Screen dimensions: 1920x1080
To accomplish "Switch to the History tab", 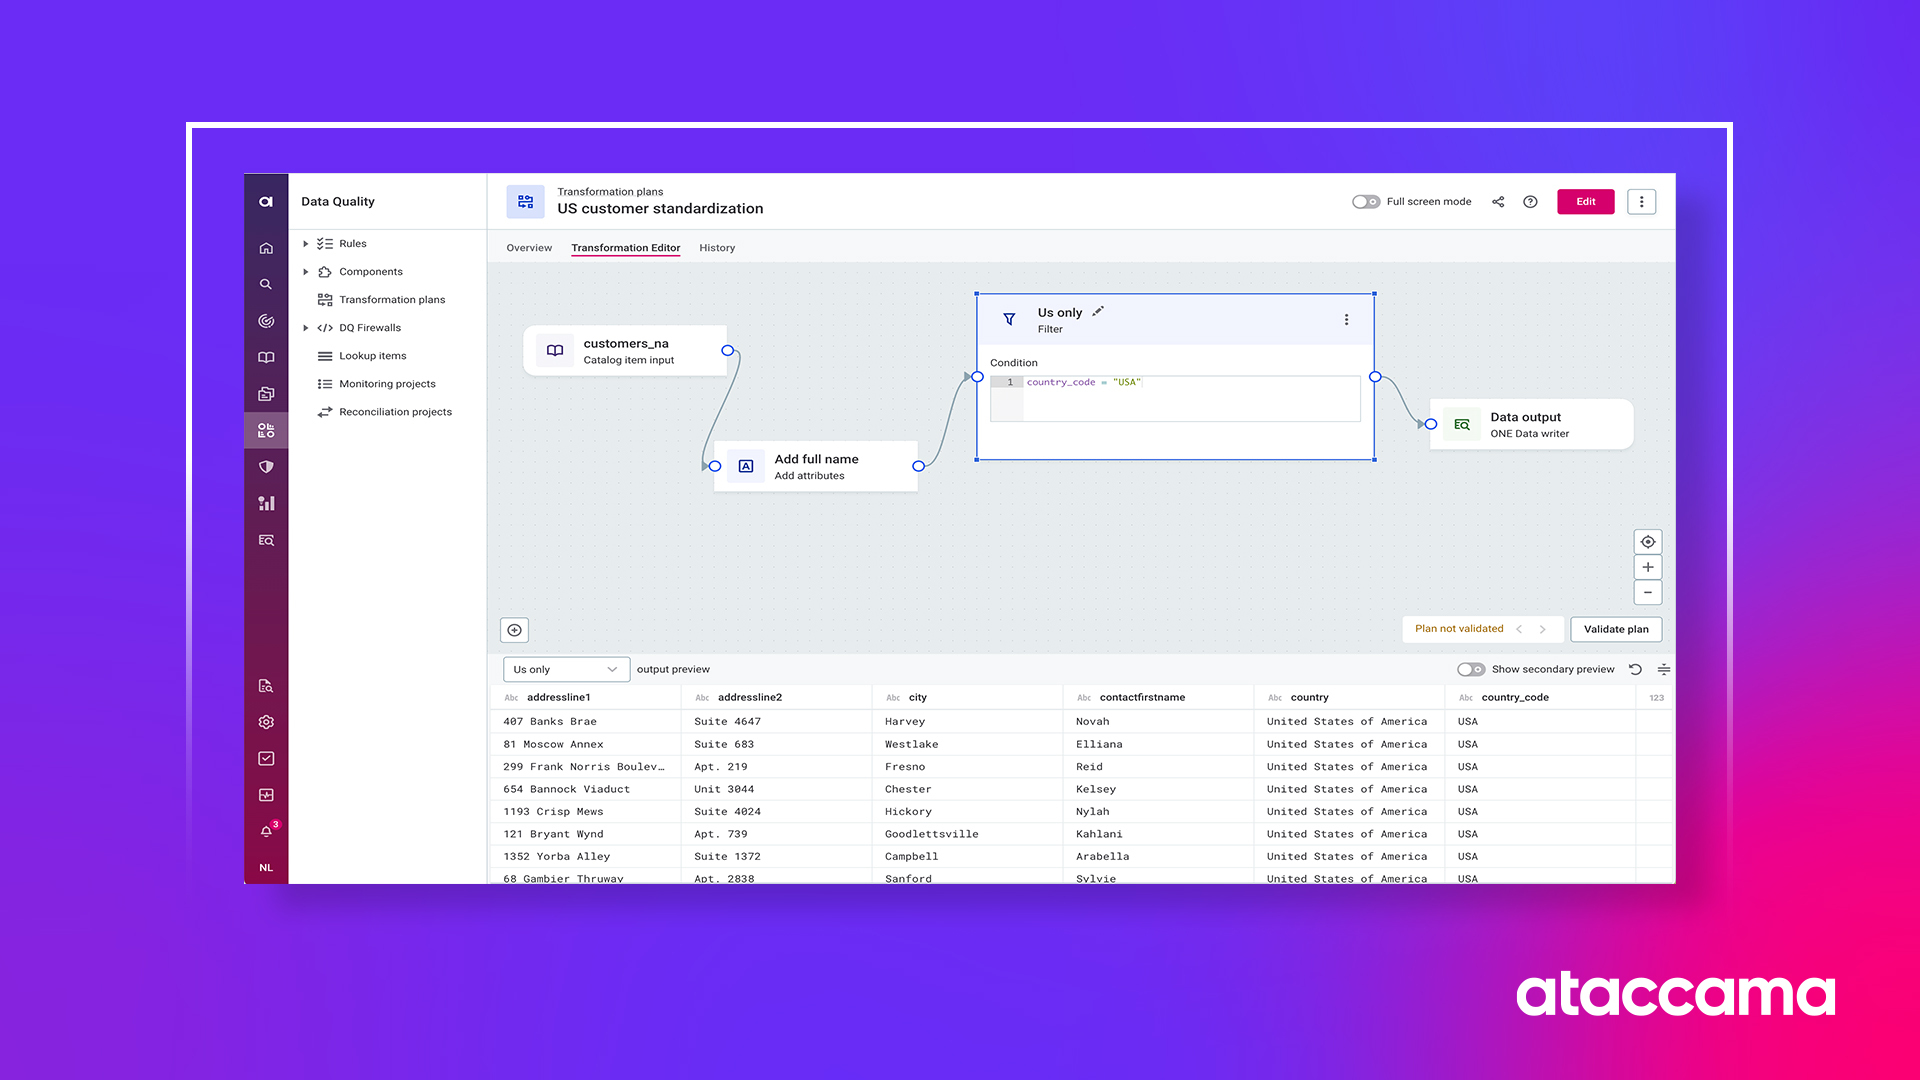I will pyautogui.click(x=717, y=248).
